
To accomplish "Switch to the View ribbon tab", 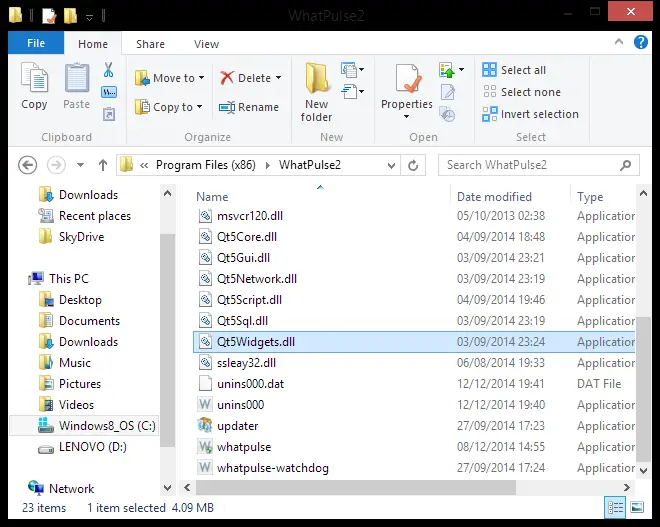I will (x=206, y=44).
